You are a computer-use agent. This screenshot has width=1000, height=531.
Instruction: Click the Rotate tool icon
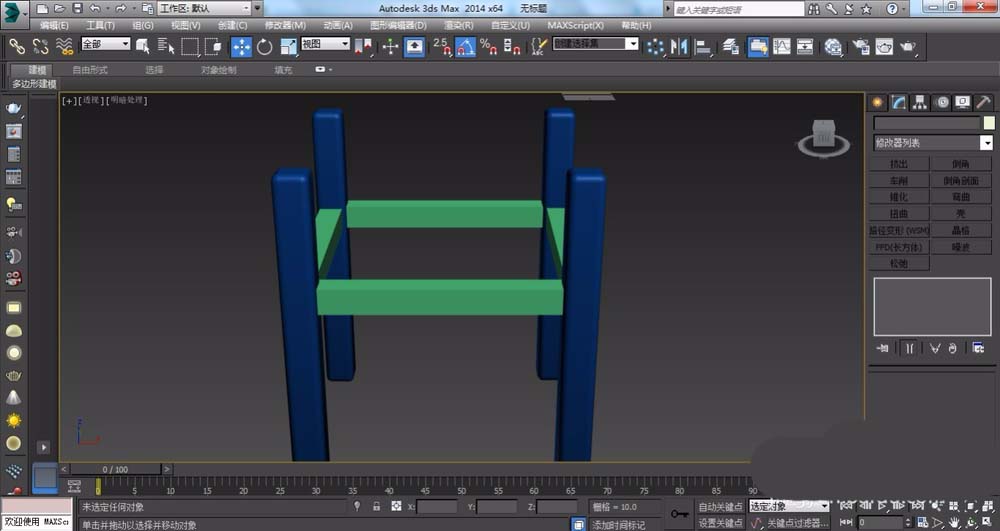click(265, 46)
